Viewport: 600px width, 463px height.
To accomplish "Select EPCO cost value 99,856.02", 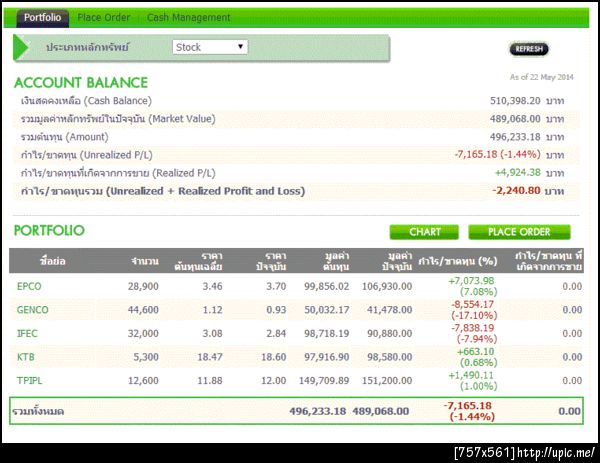I will pos(327,286).
